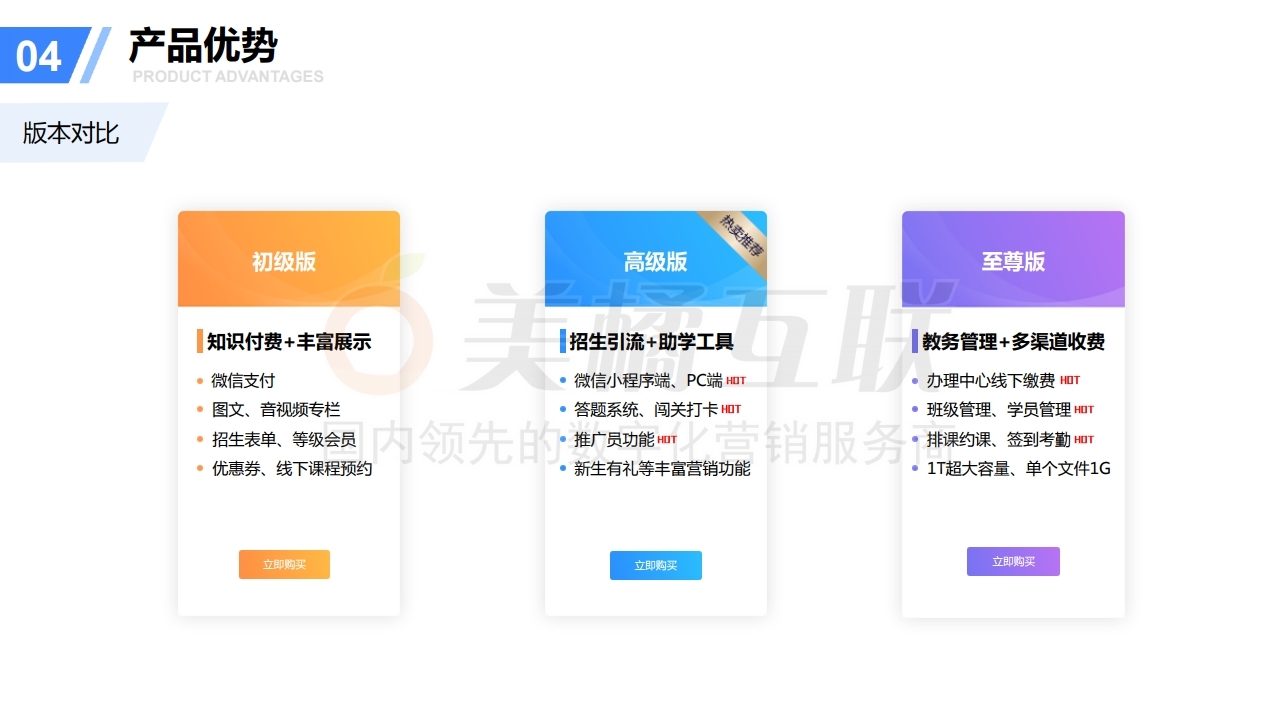This screenshot has width=1280, height=720.
Task: Click HOT badge next to 闯关打卡
Action: pos(731,410)
